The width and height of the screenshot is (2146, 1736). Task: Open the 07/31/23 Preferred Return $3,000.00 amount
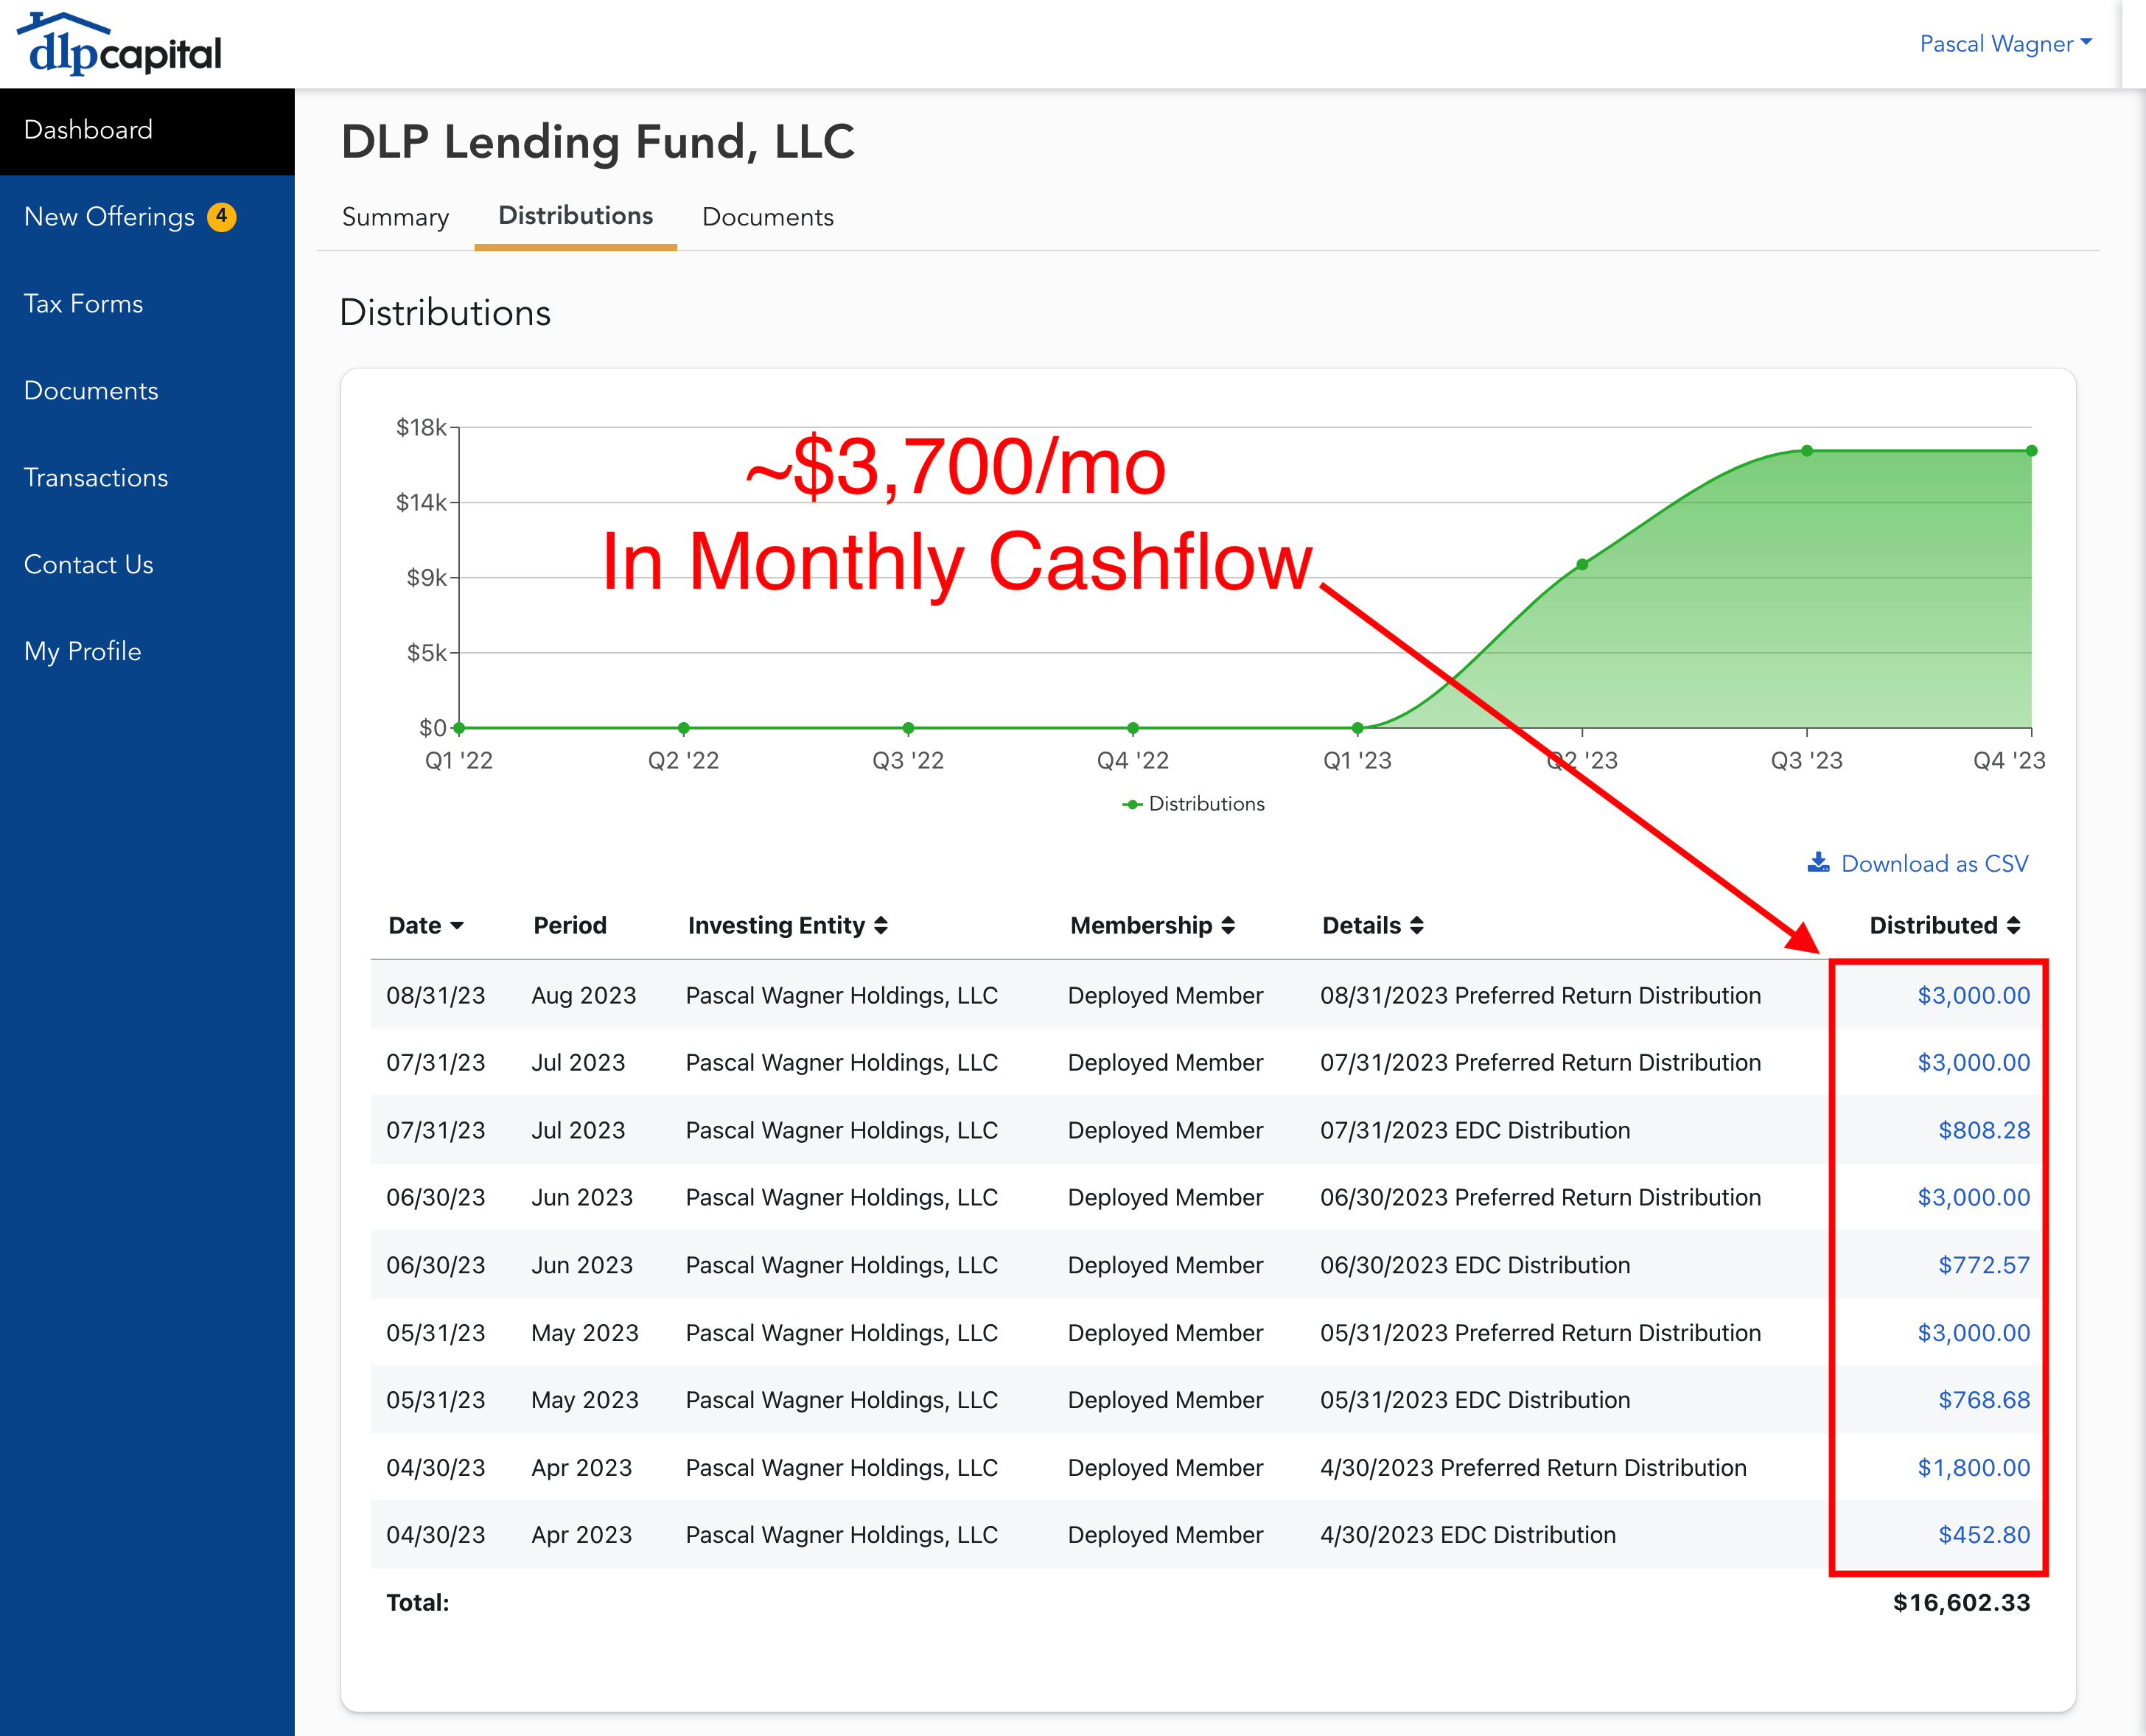[x=1973, y=1063]
